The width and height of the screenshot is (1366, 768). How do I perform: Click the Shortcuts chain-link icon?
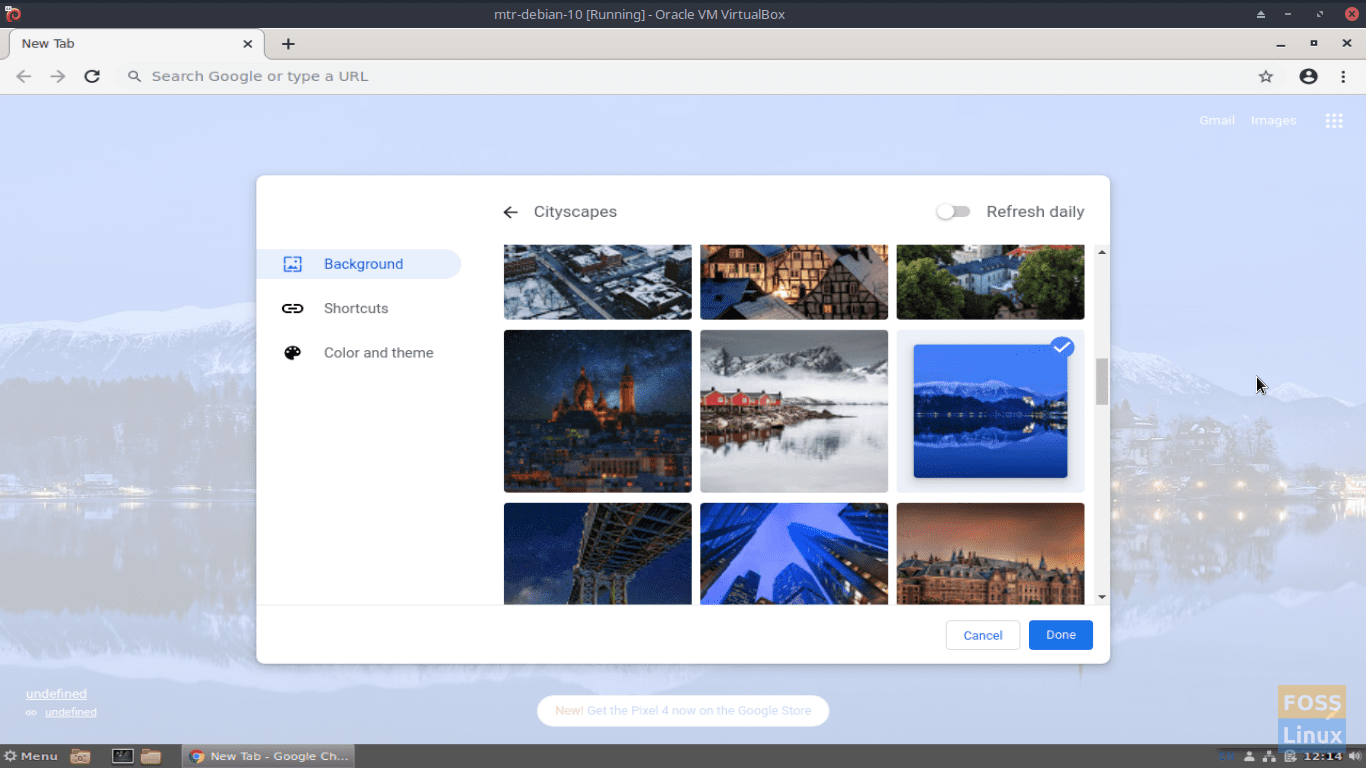292,308
